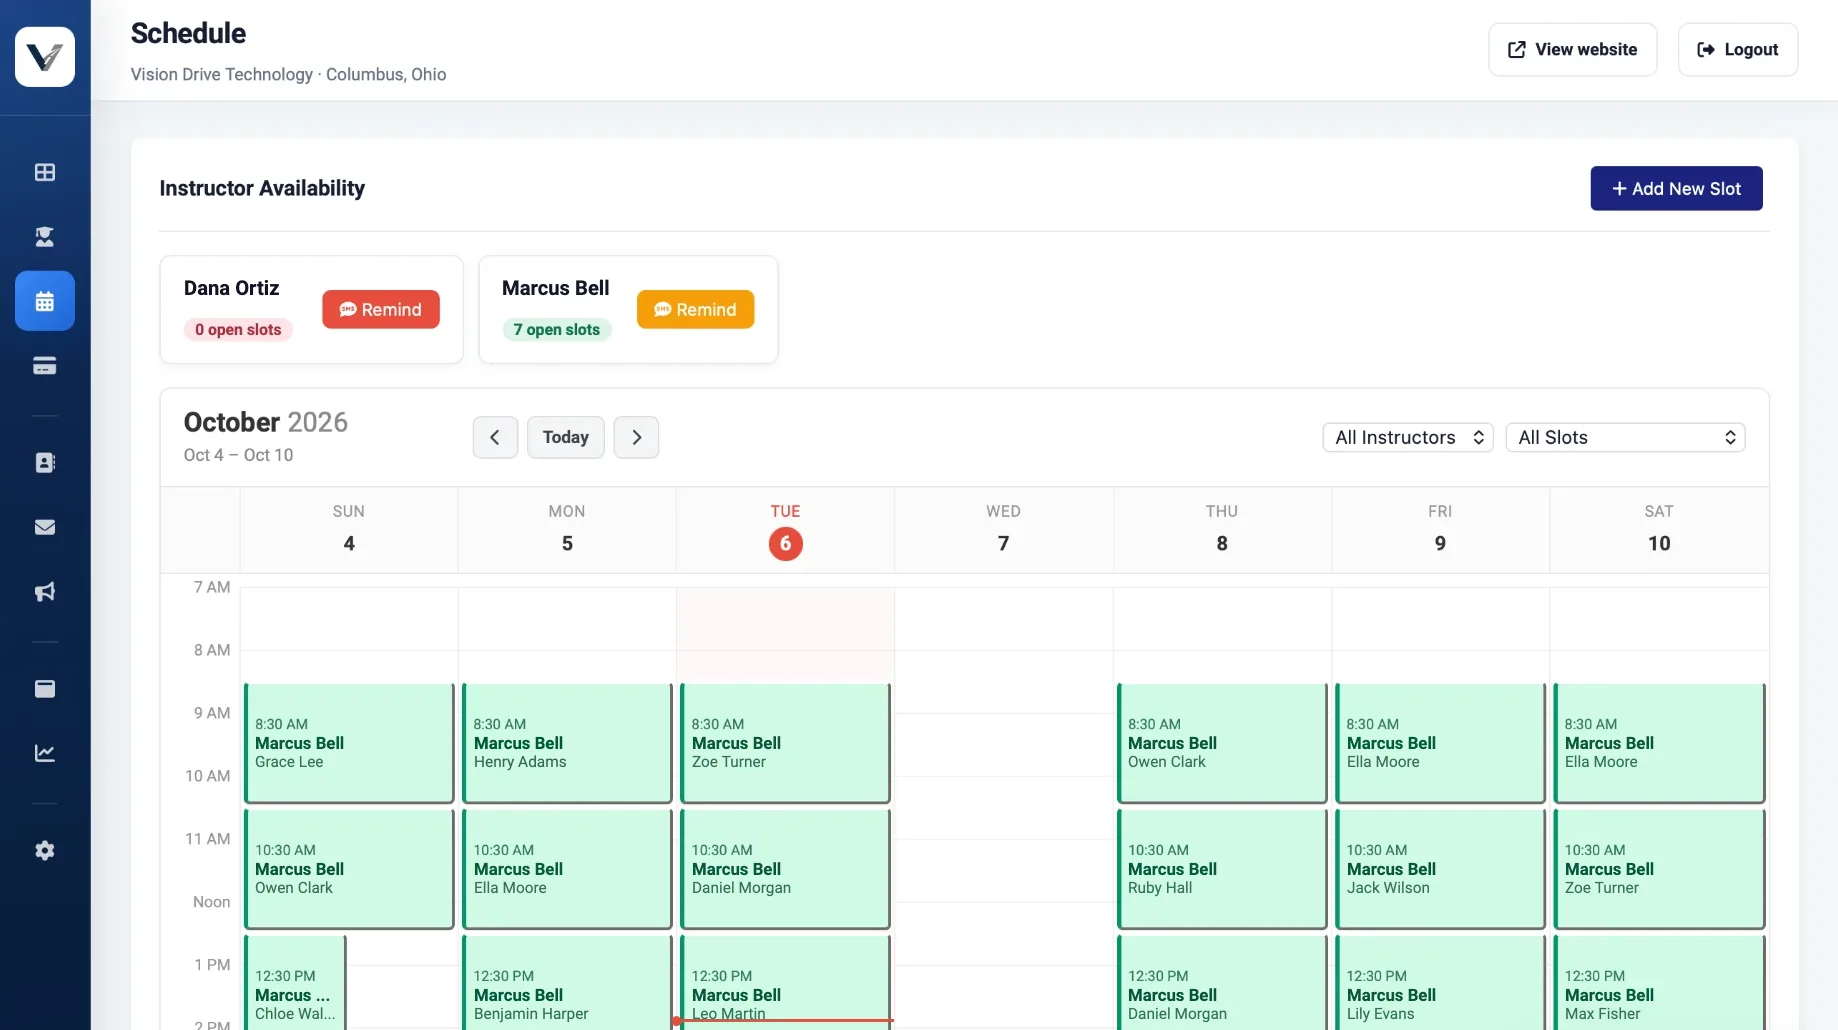
Task: Open the payments card icon in sidebar
Action: (45, 366)
